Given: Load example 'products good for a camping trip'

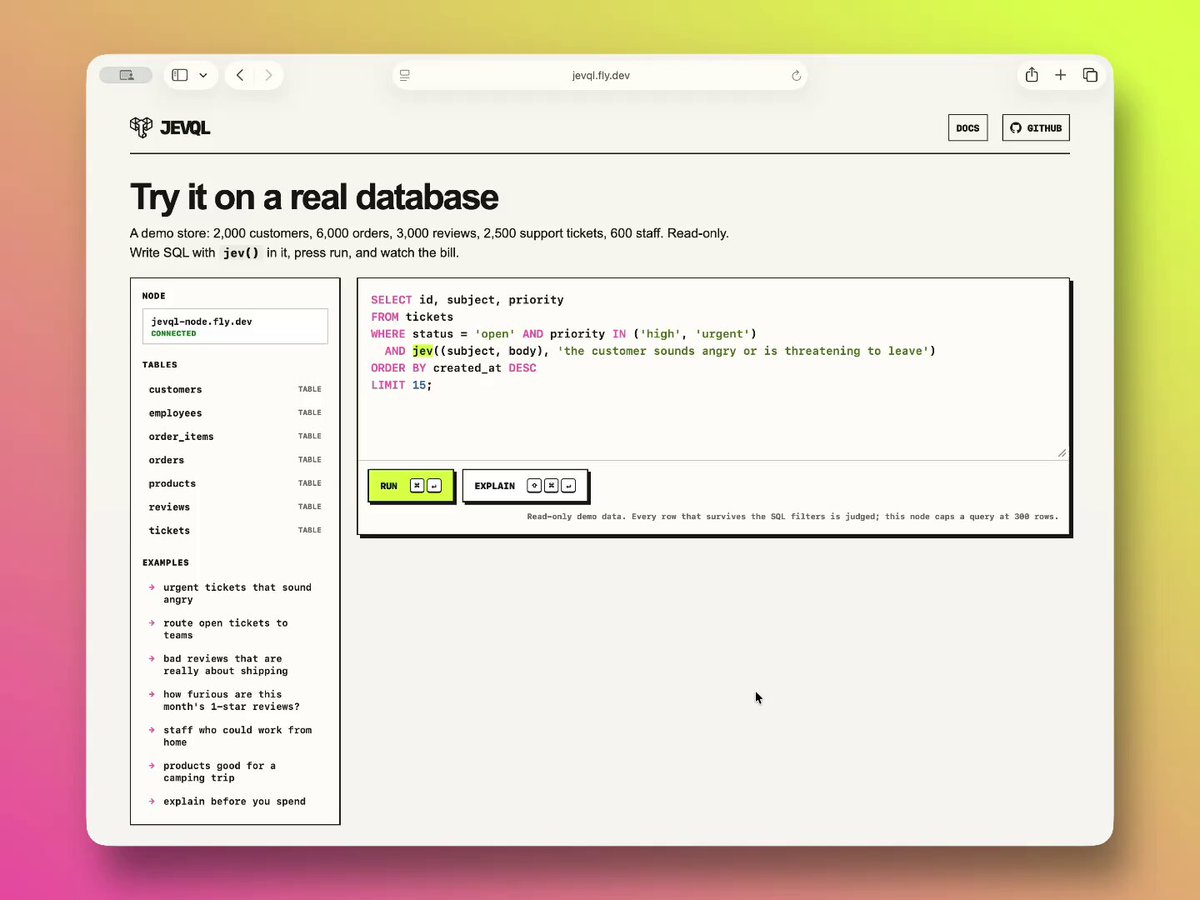Looking at the screenshot, I should (235, 772).
